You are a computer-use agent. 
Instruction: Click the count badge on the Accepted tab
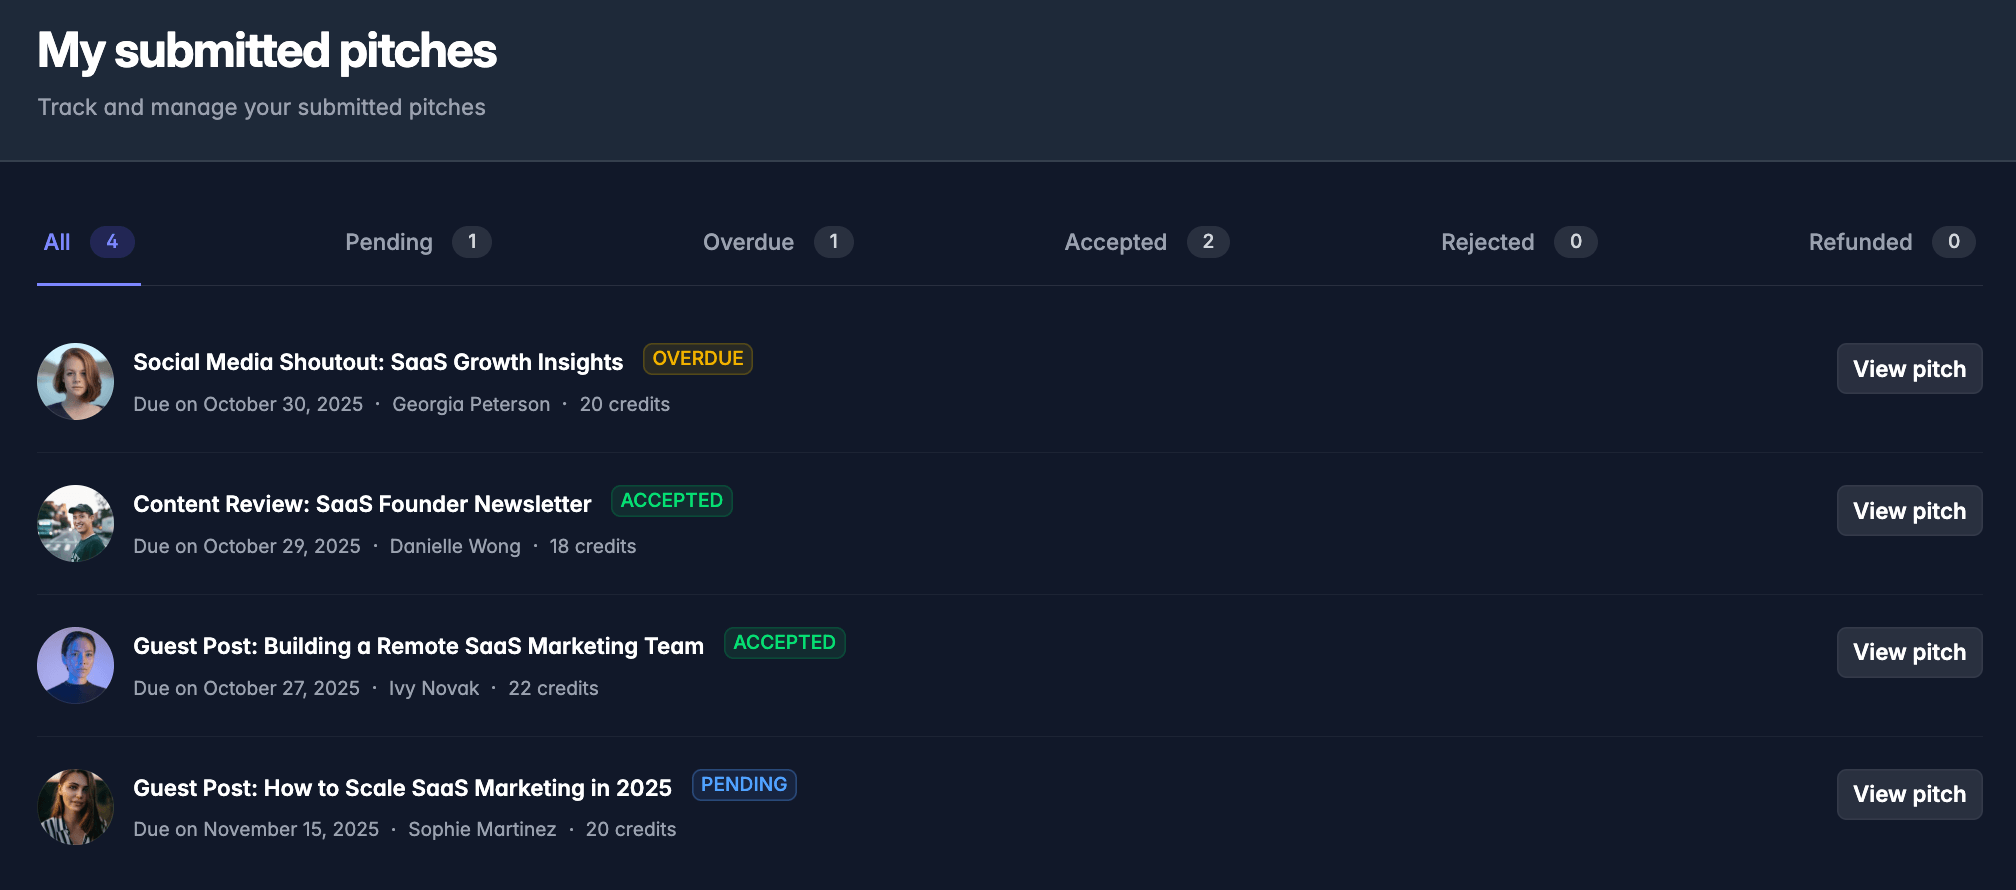coord(1208,242)
